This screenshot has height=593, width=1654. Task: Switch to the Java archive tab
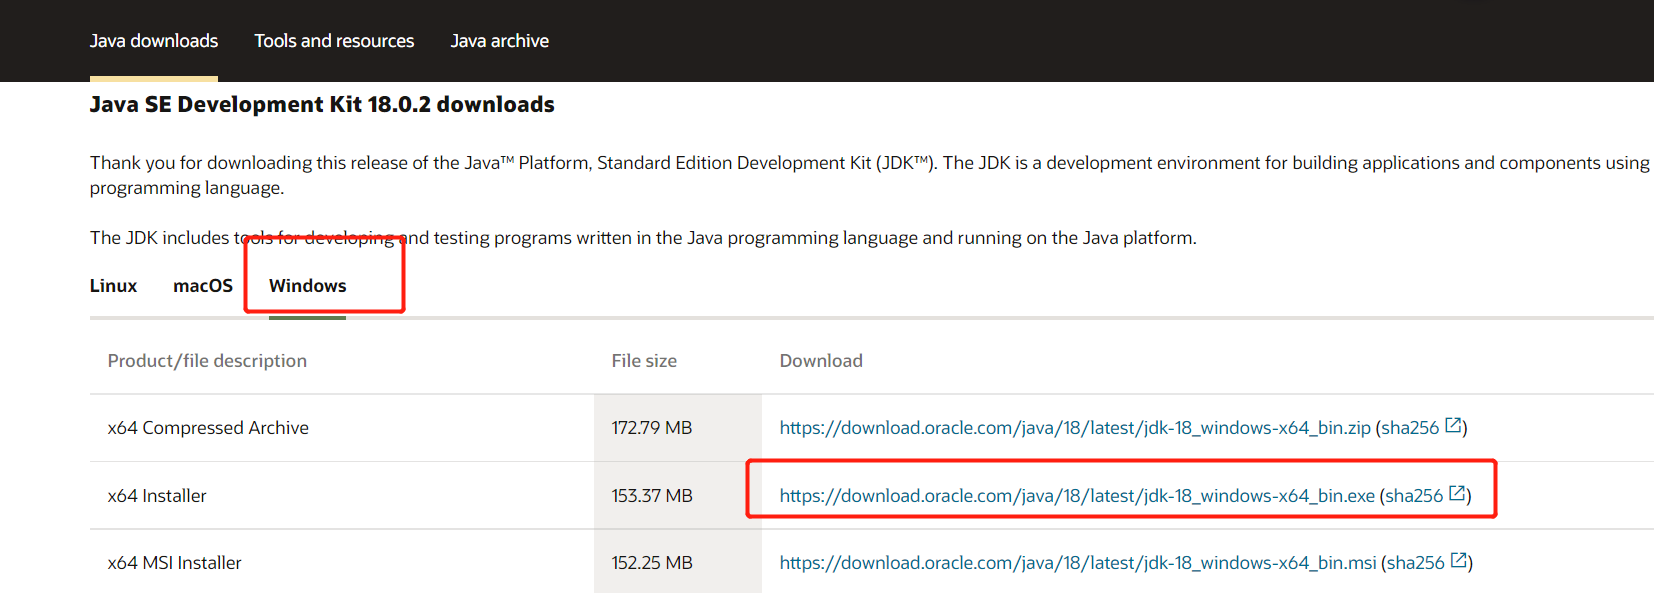pos(499,41)
